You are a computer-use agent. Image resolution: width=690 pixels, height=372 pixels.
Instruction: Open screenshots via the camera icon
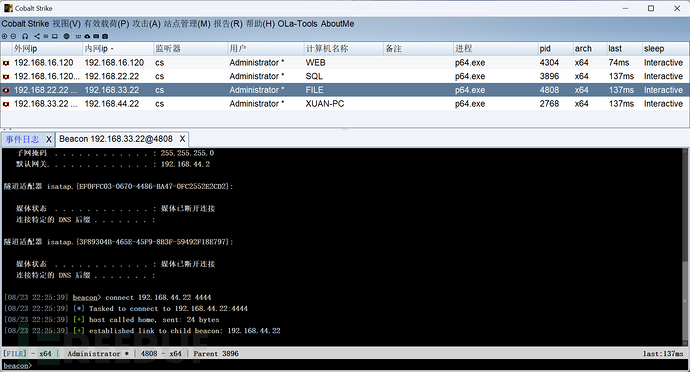105,36
